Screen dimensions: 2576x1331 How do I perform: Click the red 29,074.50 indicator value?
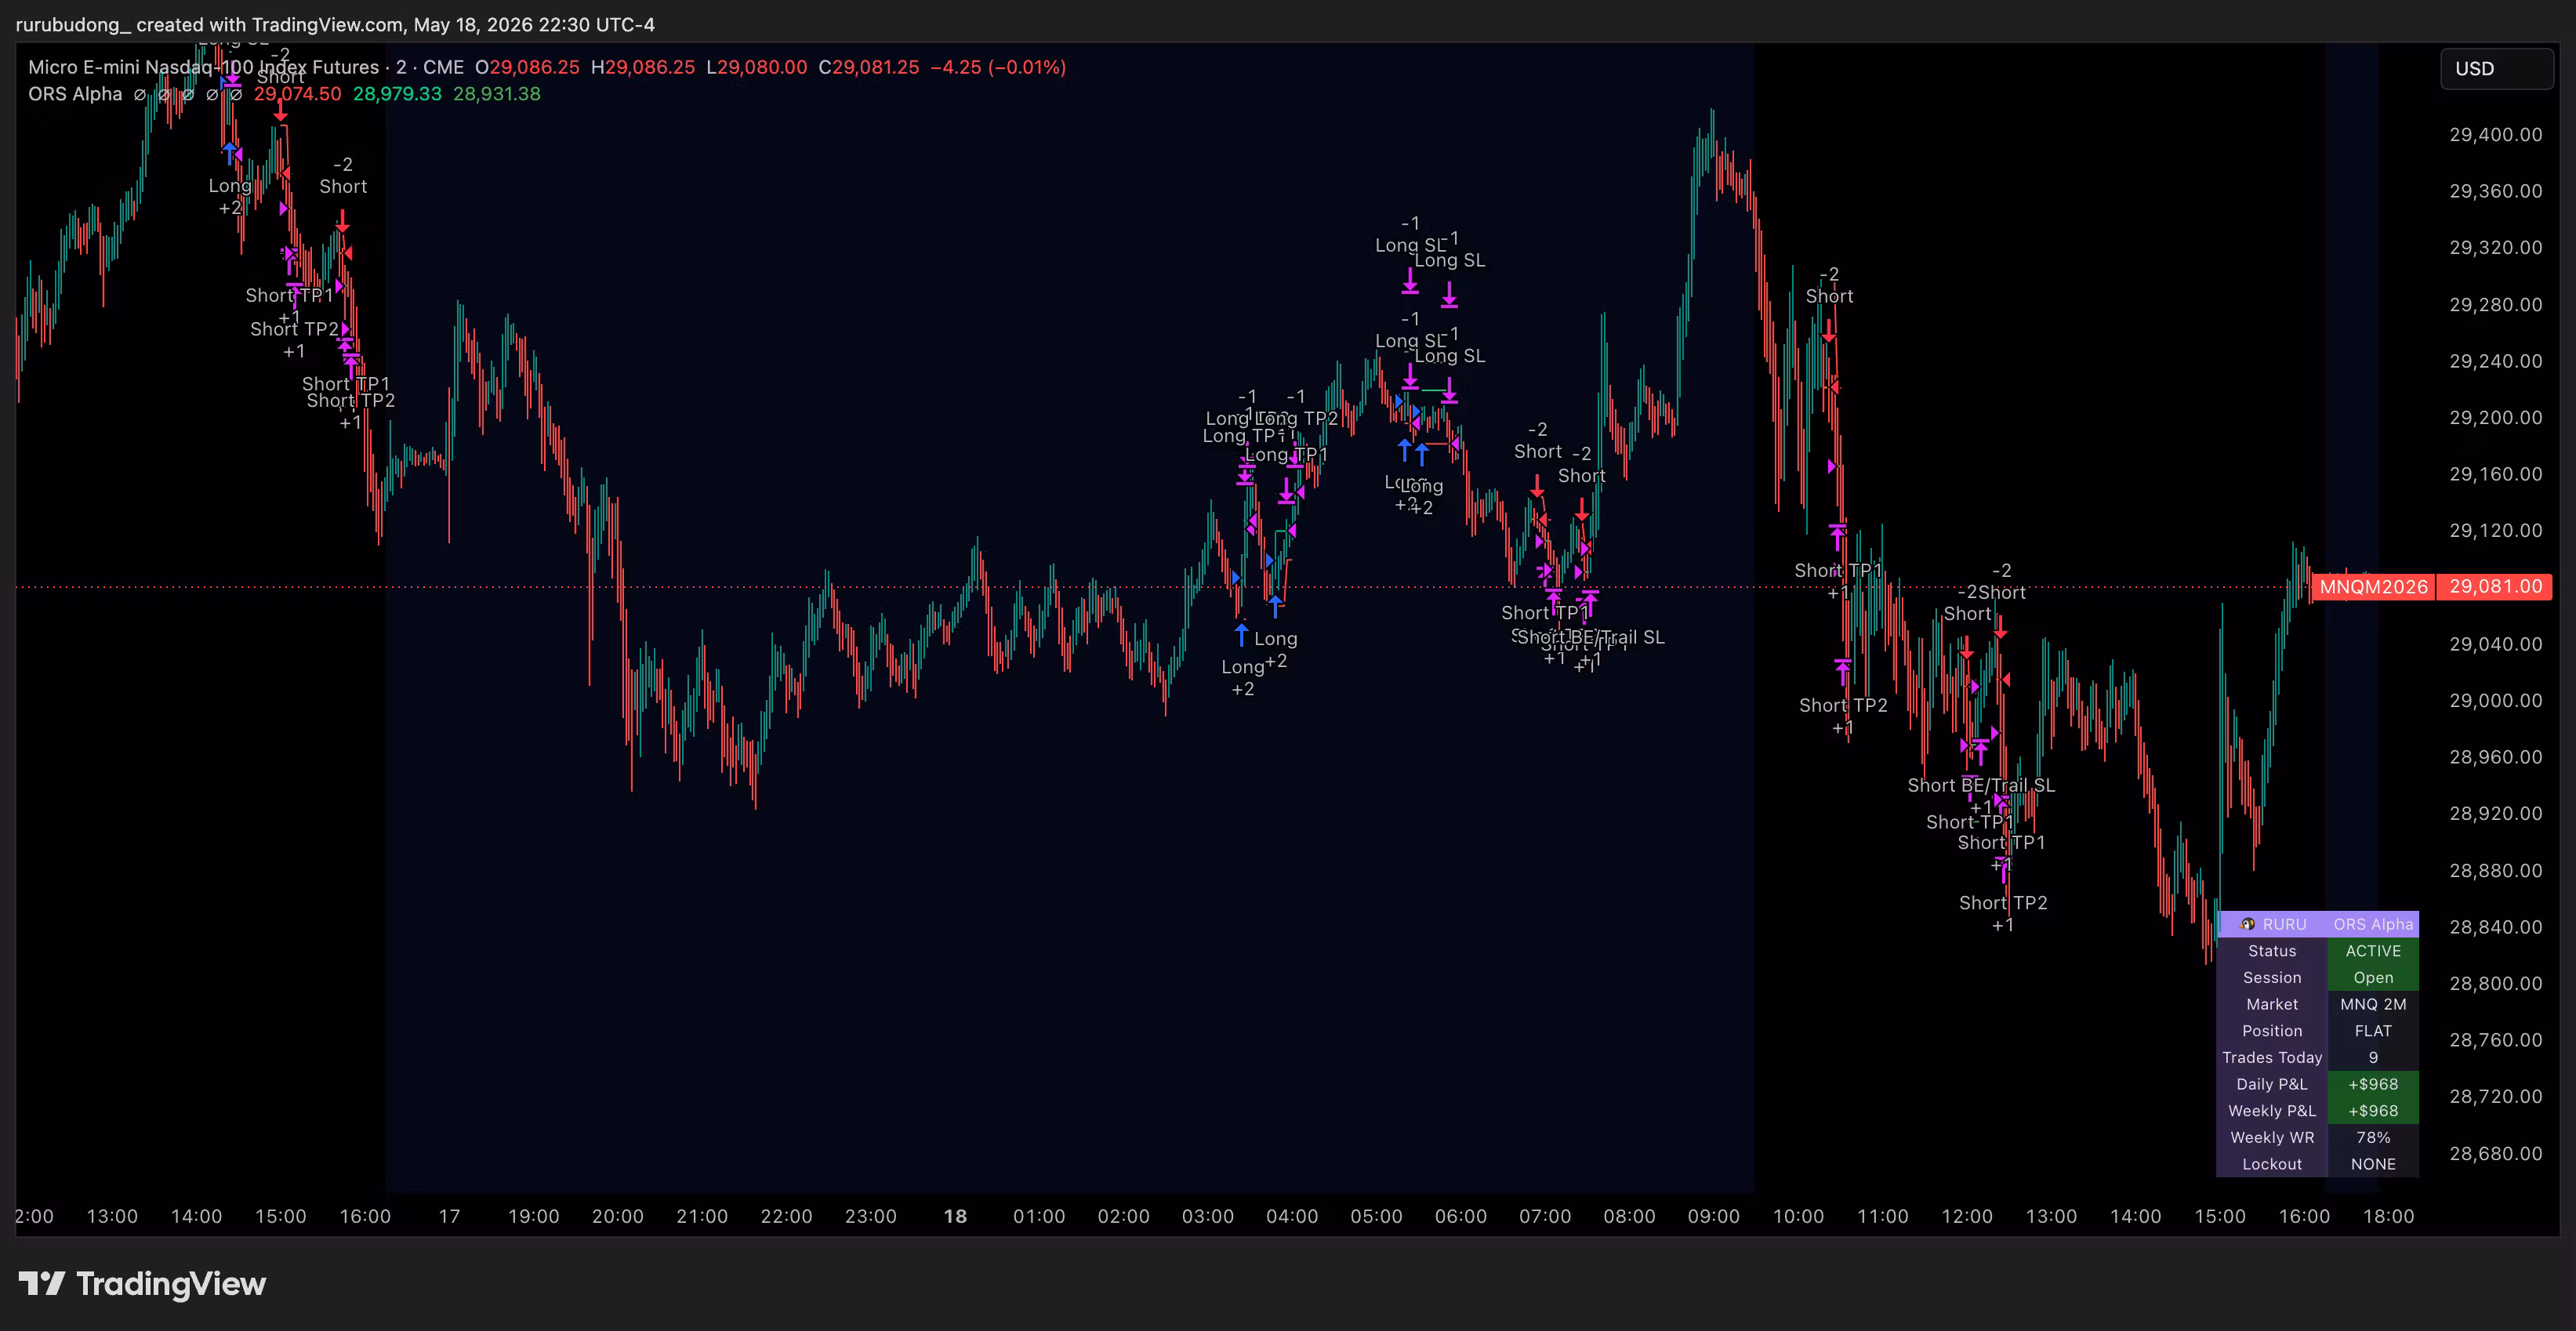297,94
